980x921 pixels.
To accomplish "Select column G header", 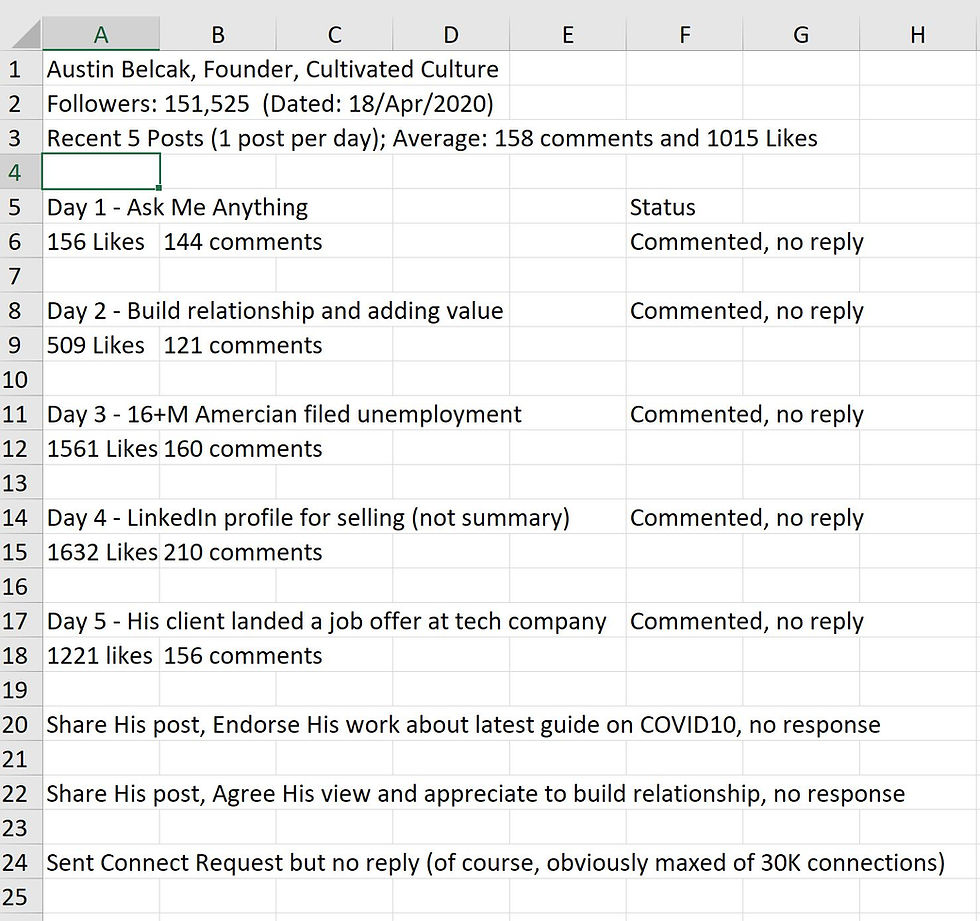I will tap(801, 34).
